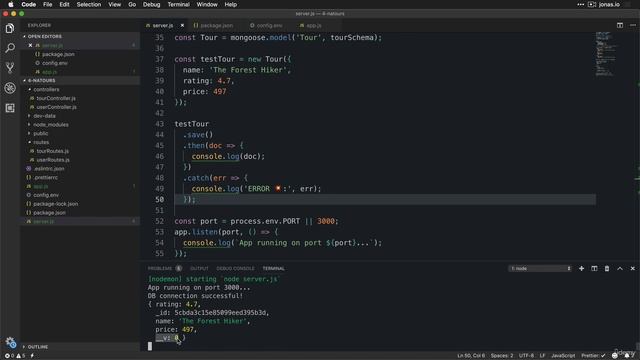Change language mode JavaScript
640x360 pixels.
563,356
